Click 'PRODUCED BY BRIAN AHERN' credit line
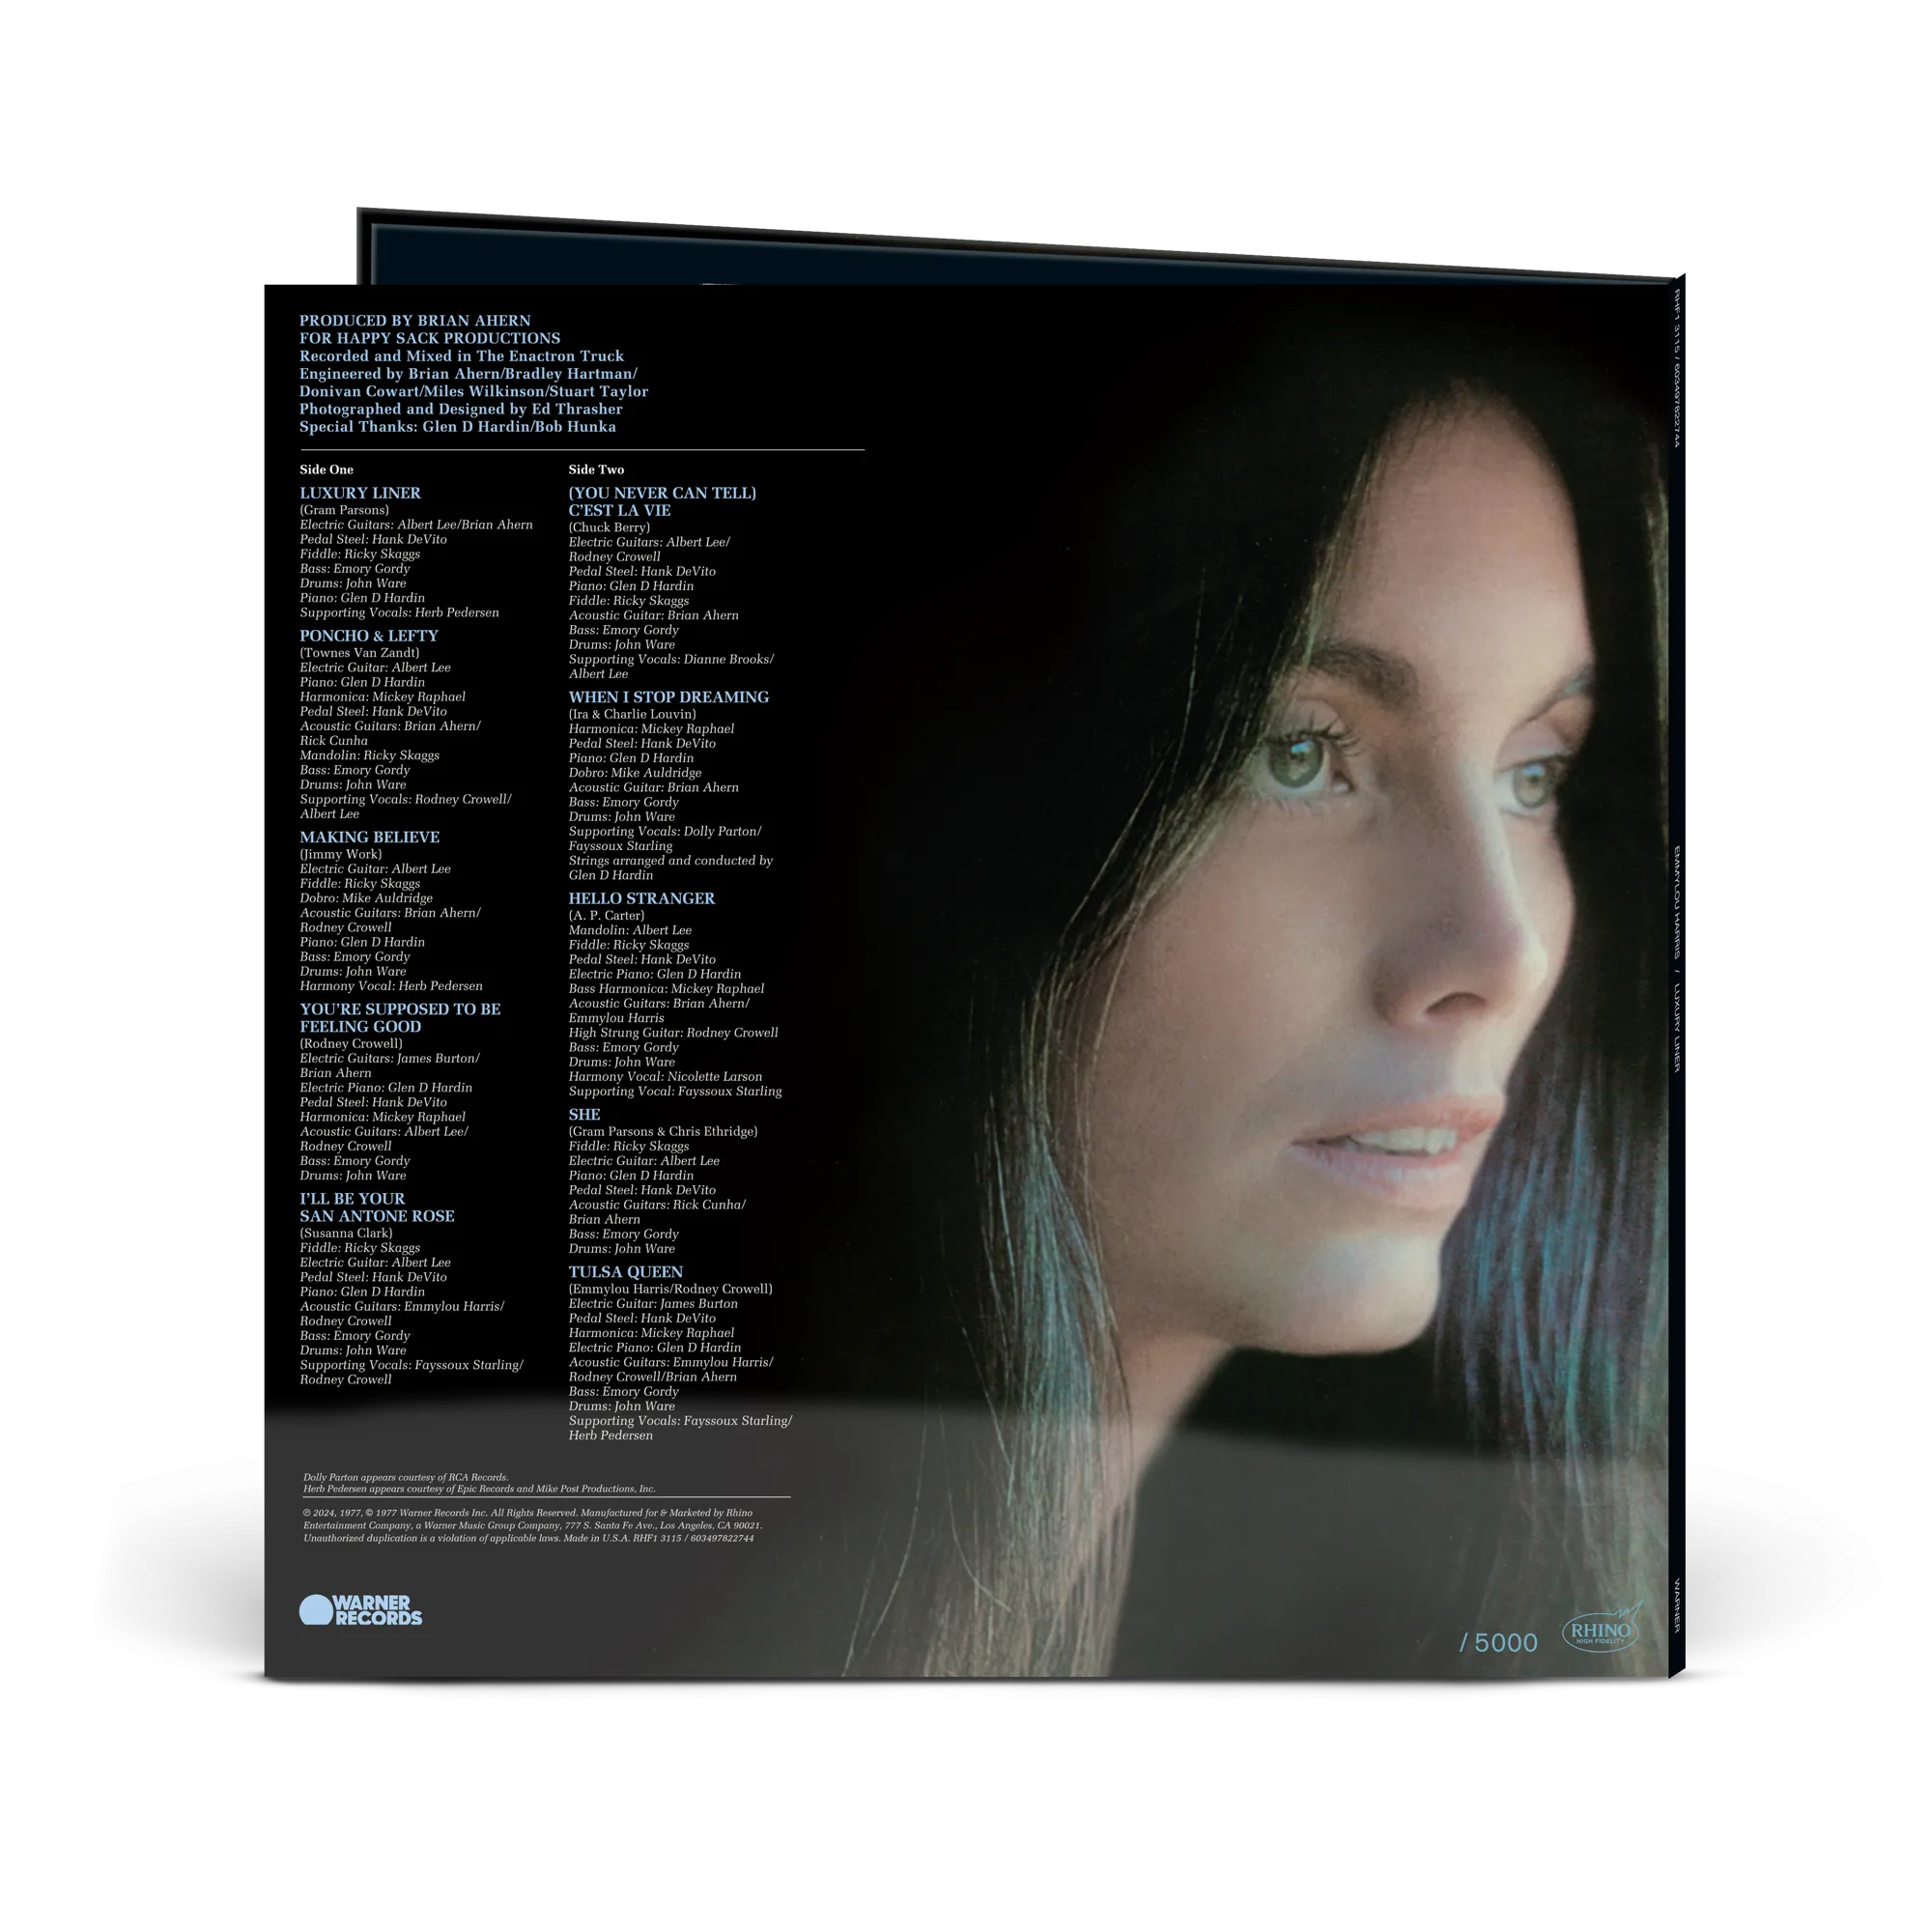This screenshot has width=1932, height=1932. click(x=415, y=321)
